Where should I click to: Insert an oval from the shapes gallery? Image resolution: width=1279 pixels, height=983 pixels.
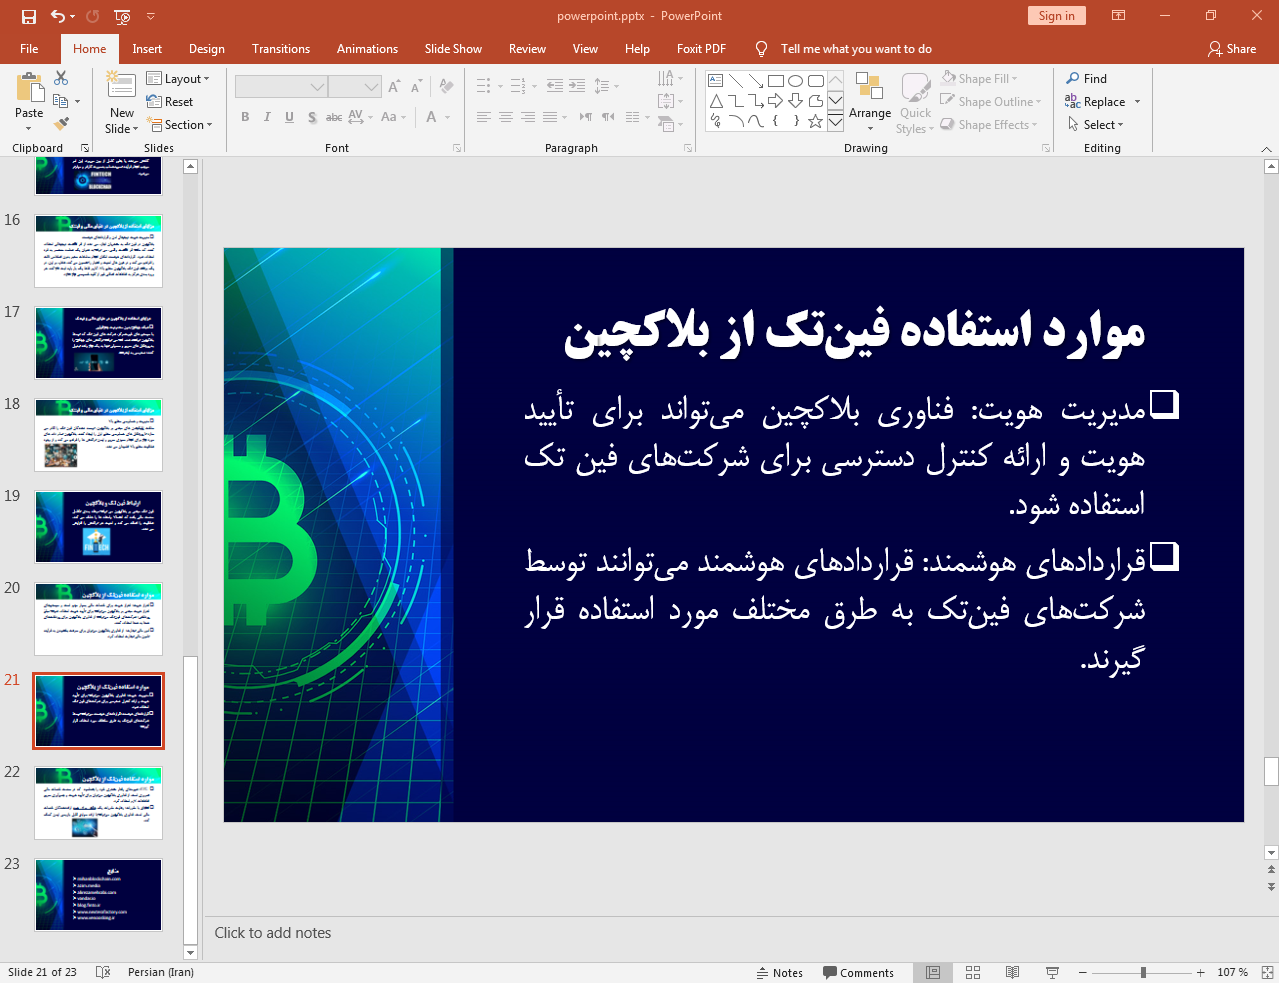coord(796,81)
